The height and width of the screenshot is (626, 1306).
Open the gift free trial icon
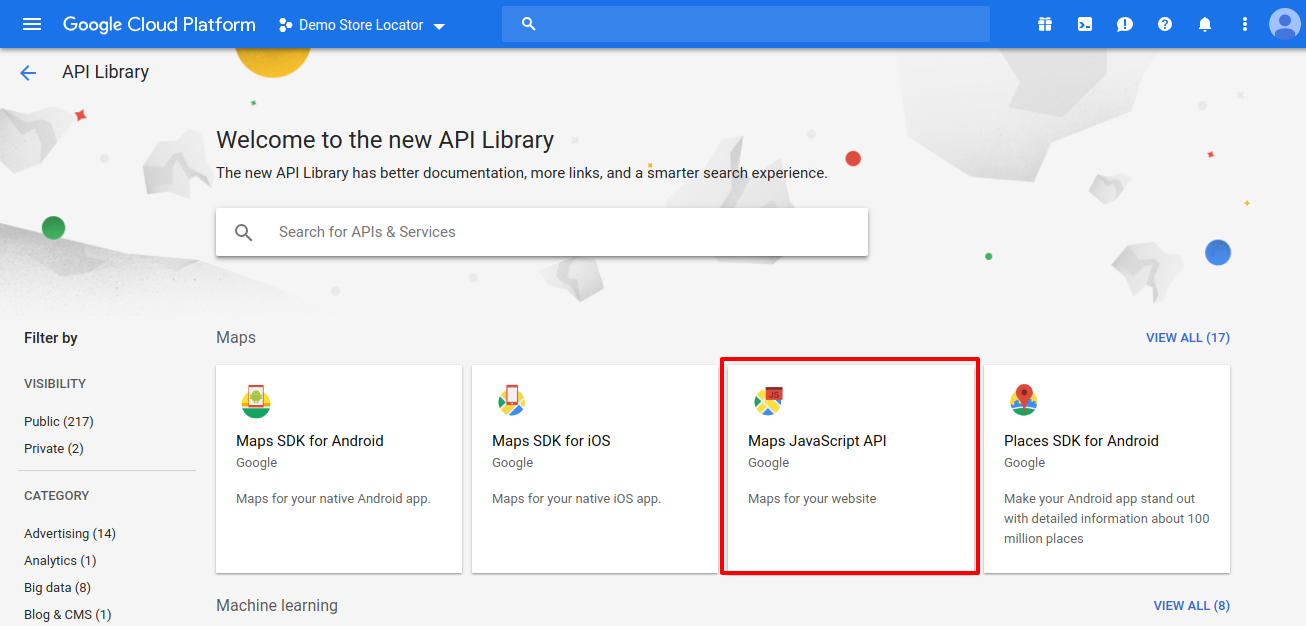(x=1045, y=24)
